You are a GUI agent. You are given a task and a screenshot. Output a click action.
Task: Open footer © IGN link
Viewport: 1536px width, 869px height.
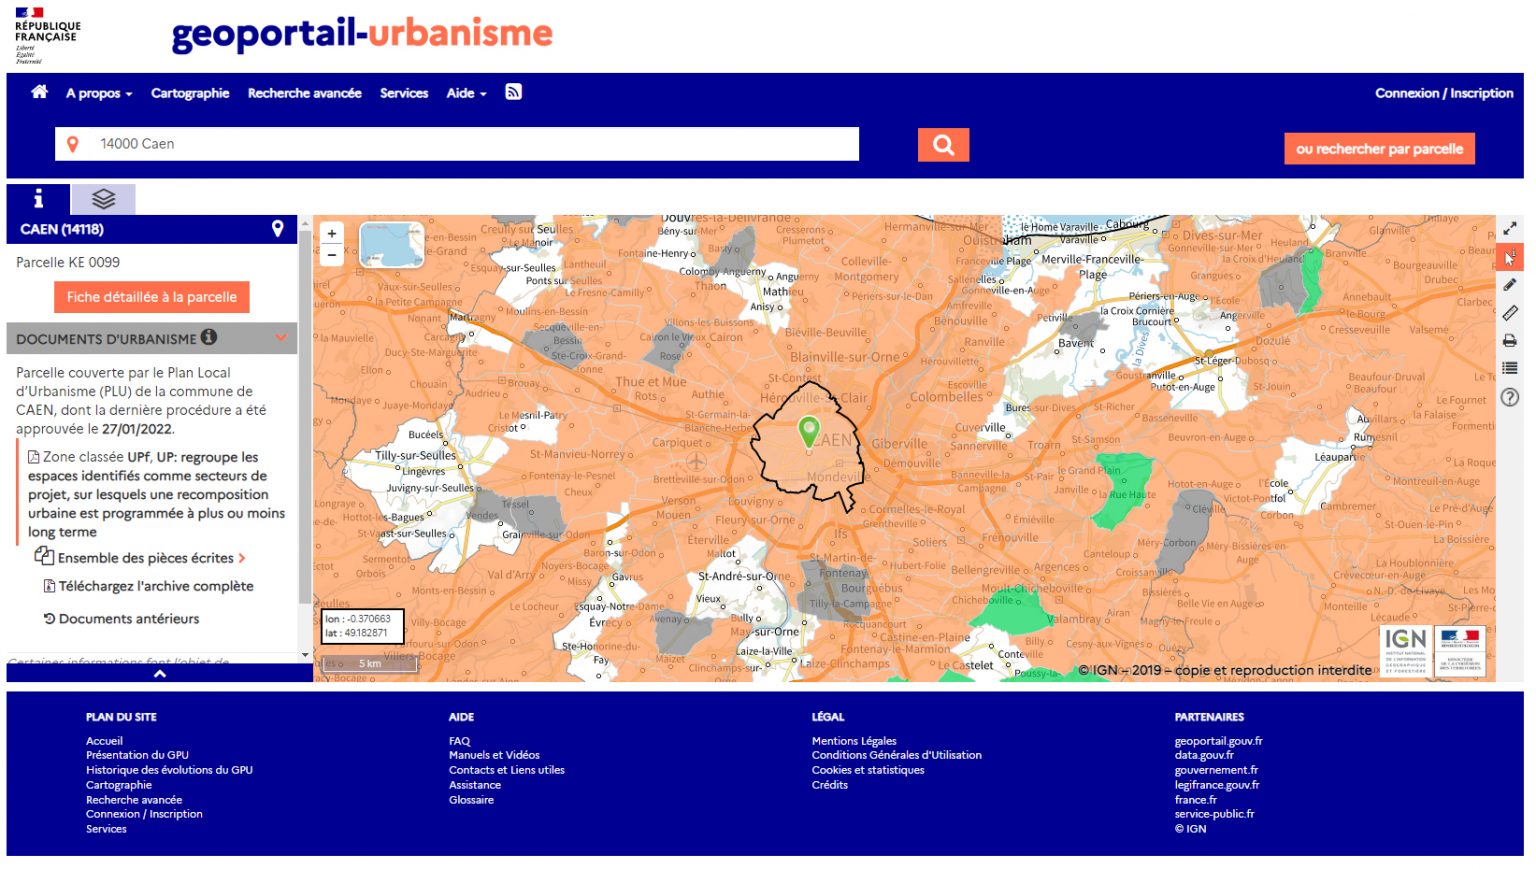click(1190, 829)
